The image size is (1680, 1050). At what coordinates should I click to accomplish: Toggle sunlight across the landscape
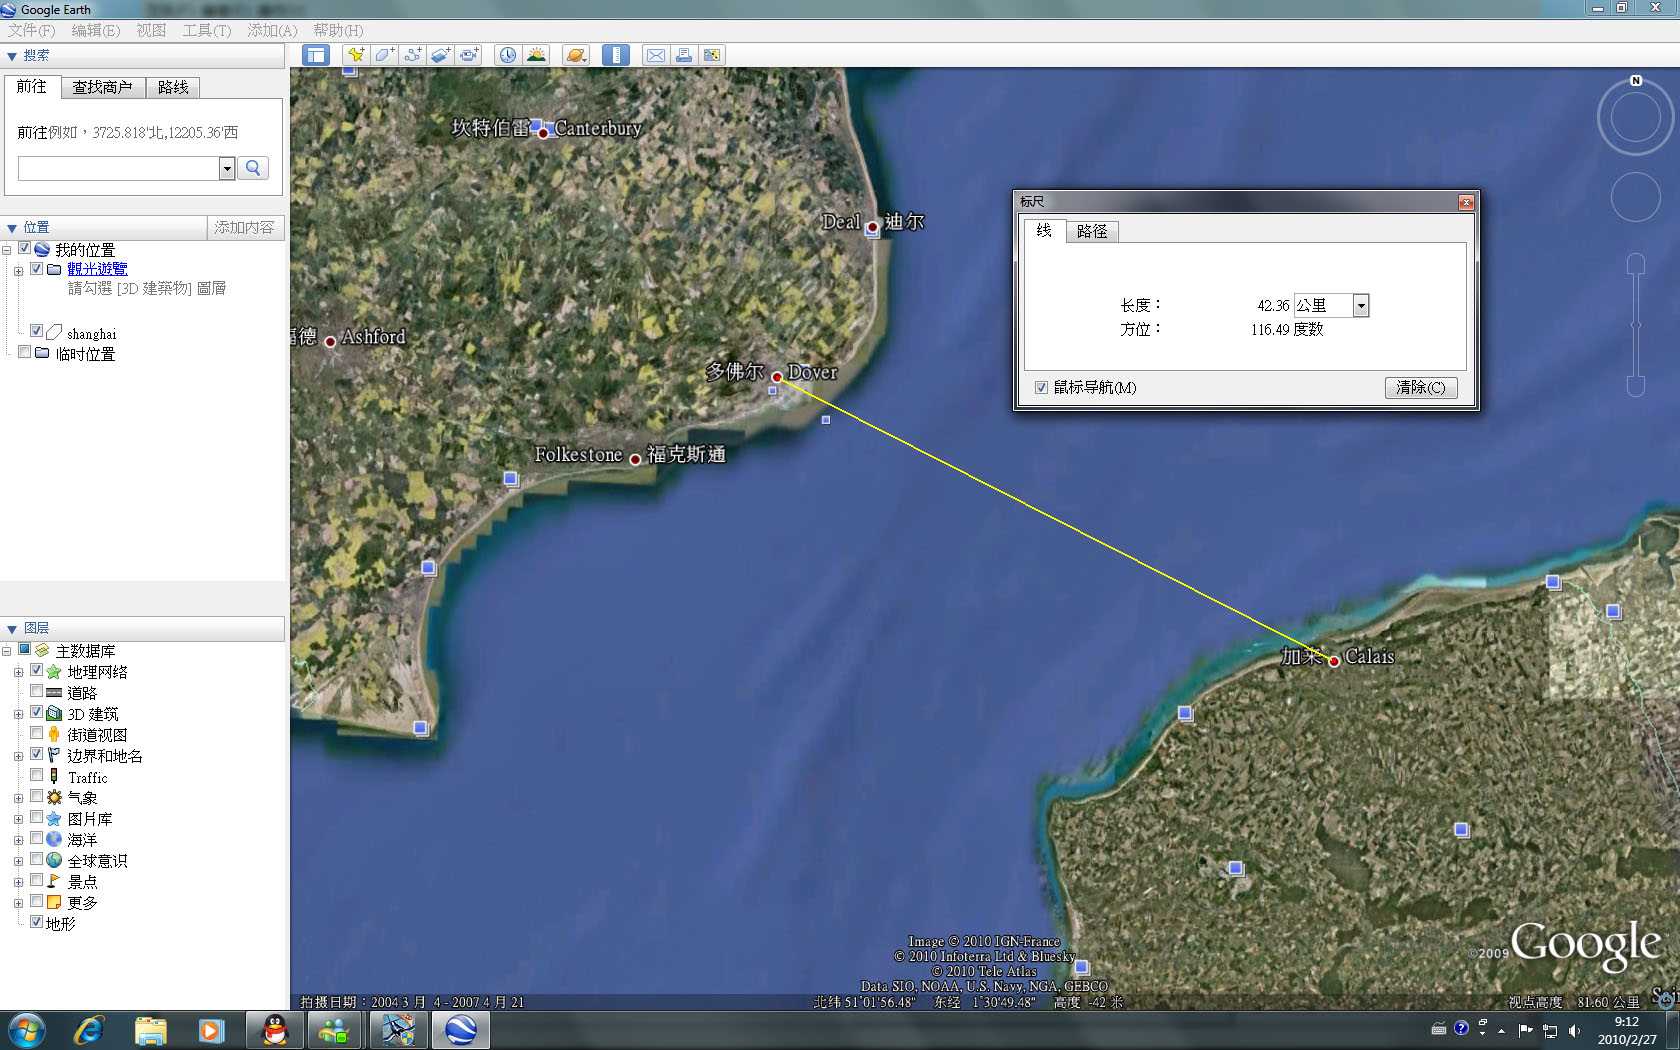(x=537, y=55)
